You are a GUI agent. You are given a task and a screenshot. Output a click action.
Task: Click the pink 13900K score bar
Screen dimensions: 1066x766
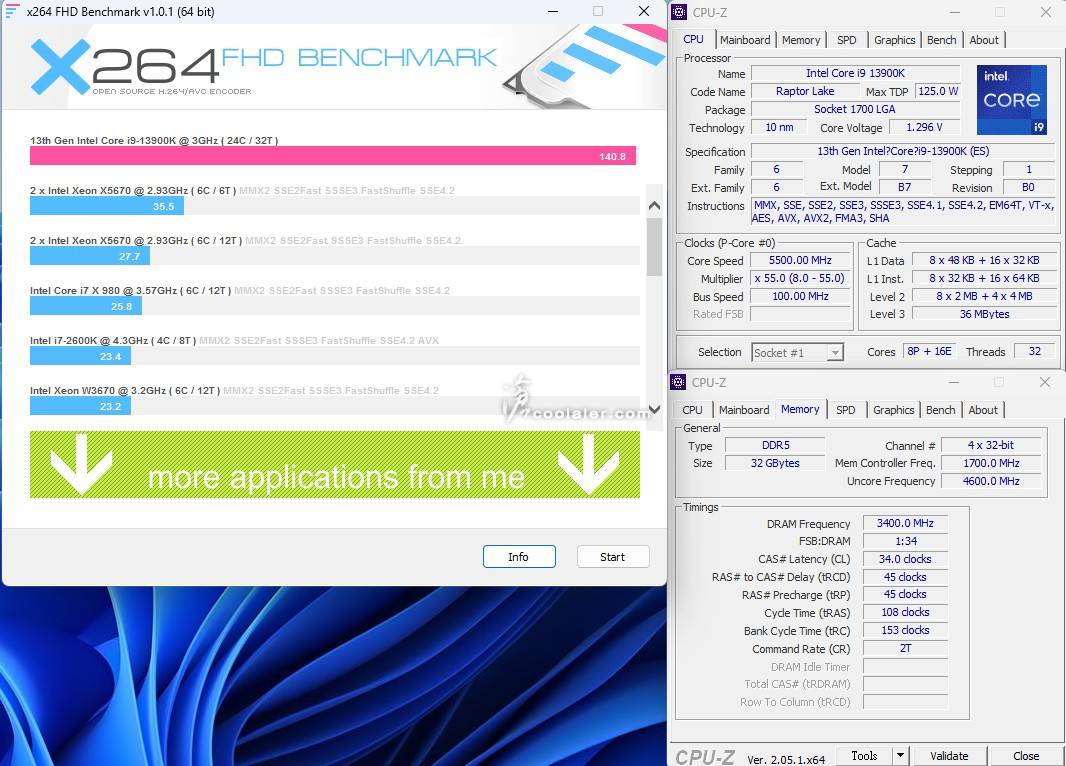[x=332, y=156]
